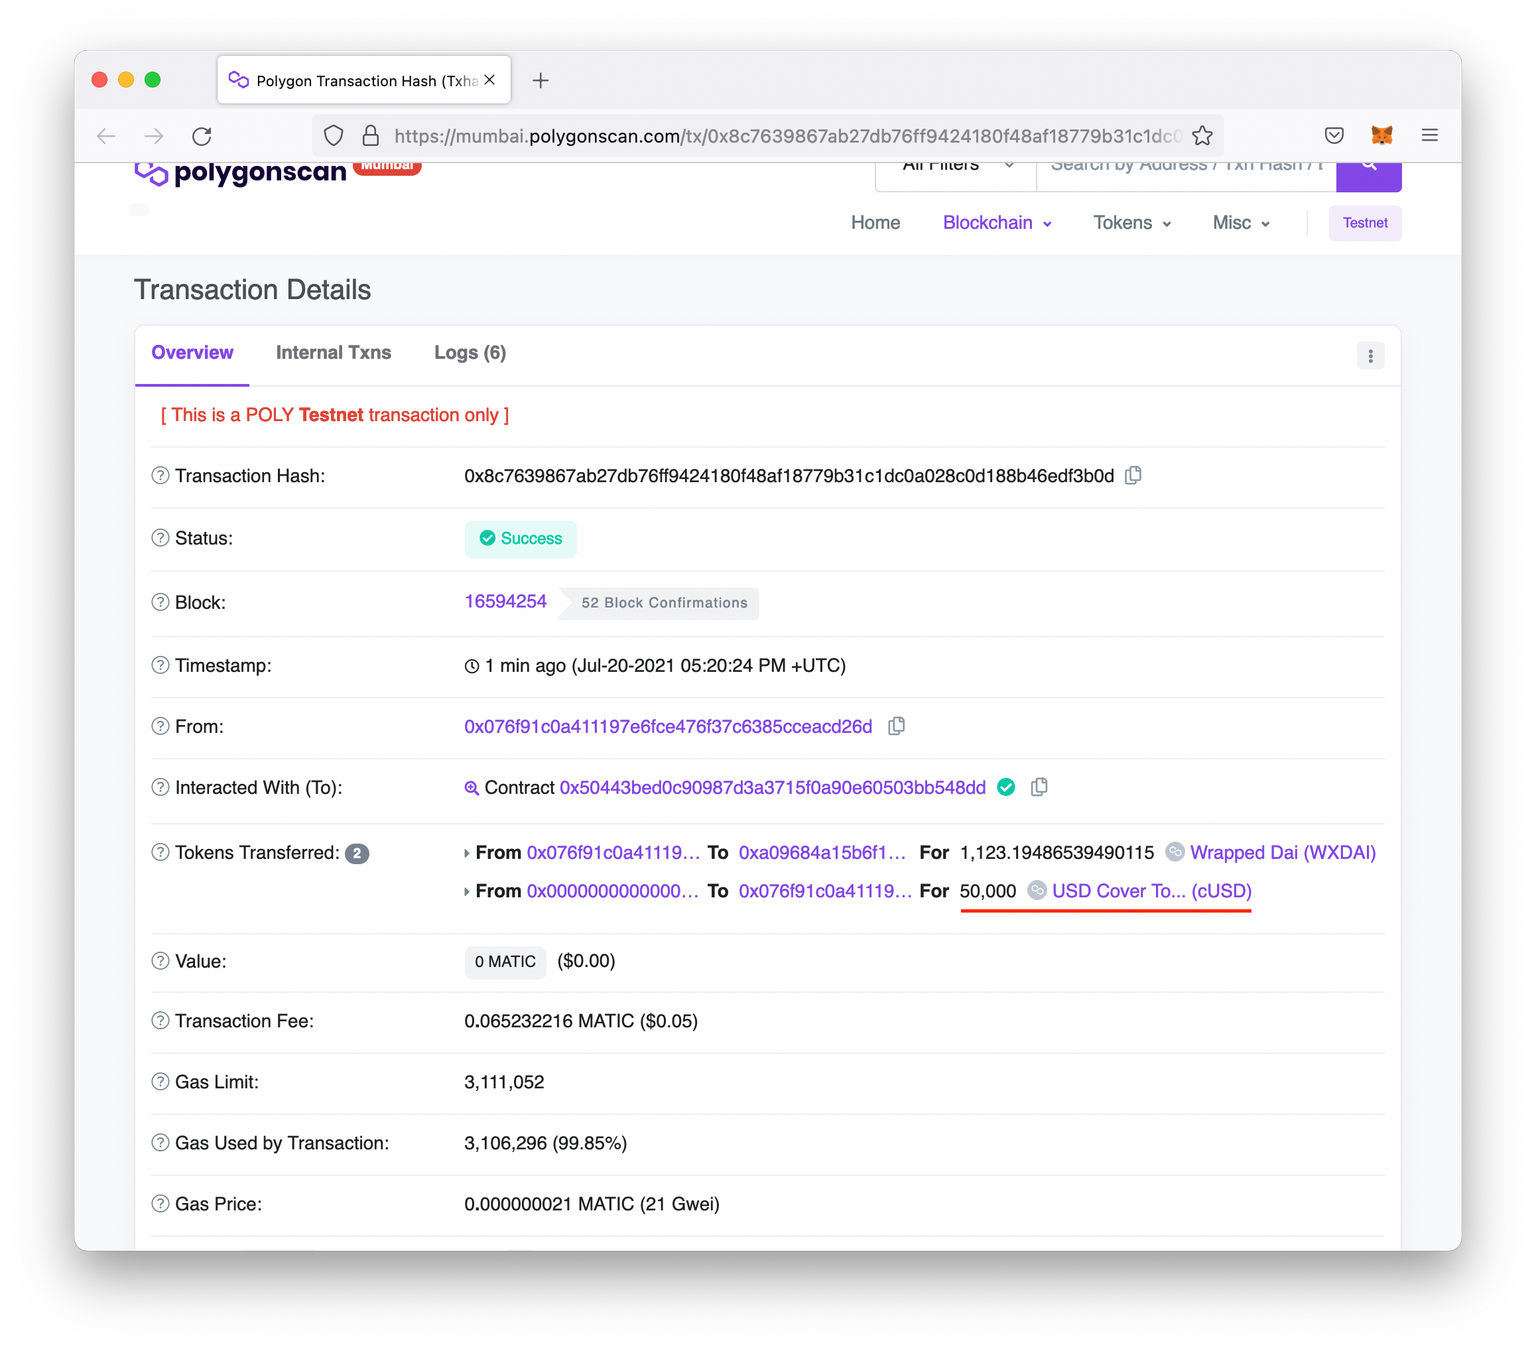Click the polygonscan logo

coord(240,173)
